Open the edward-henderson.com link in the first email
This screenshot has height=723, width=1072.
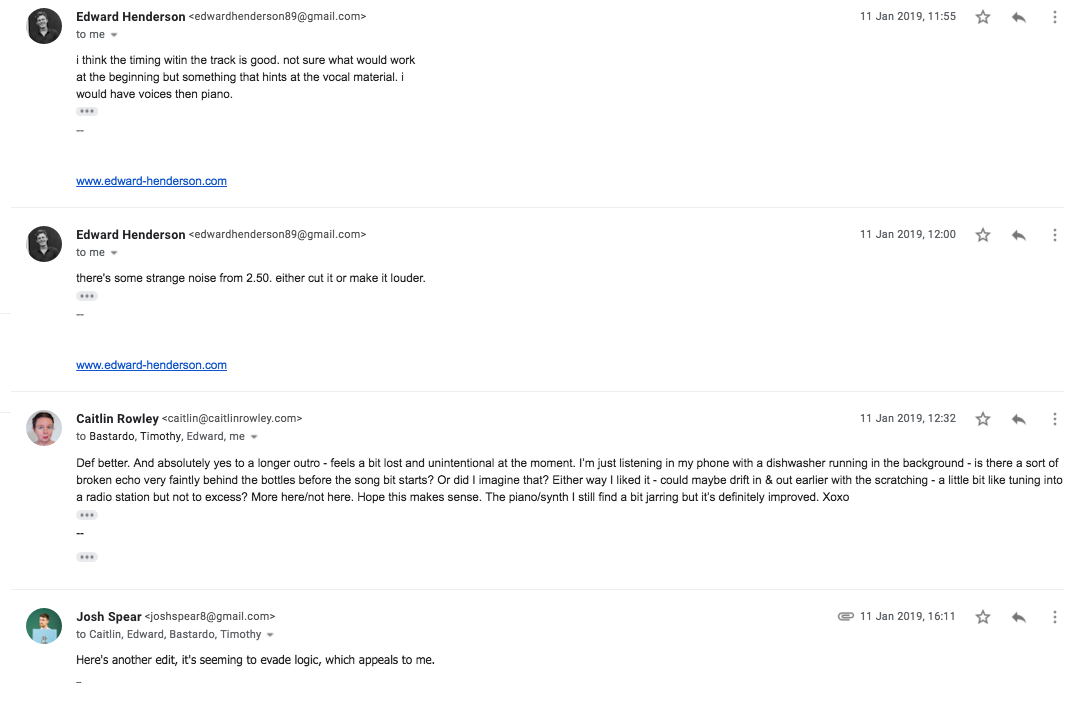pyautogui.click(x=151, y=181)
